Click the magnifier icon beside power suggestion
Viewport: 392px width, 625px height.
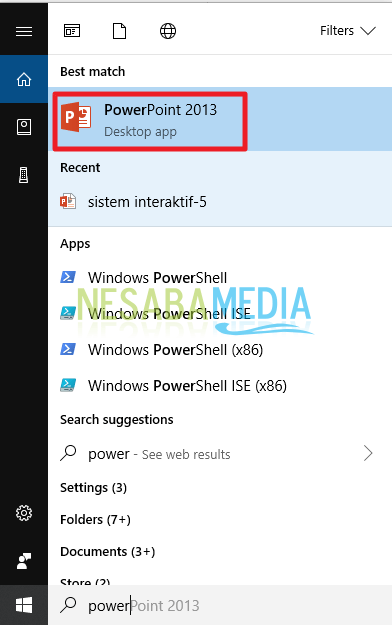point(68,453)
